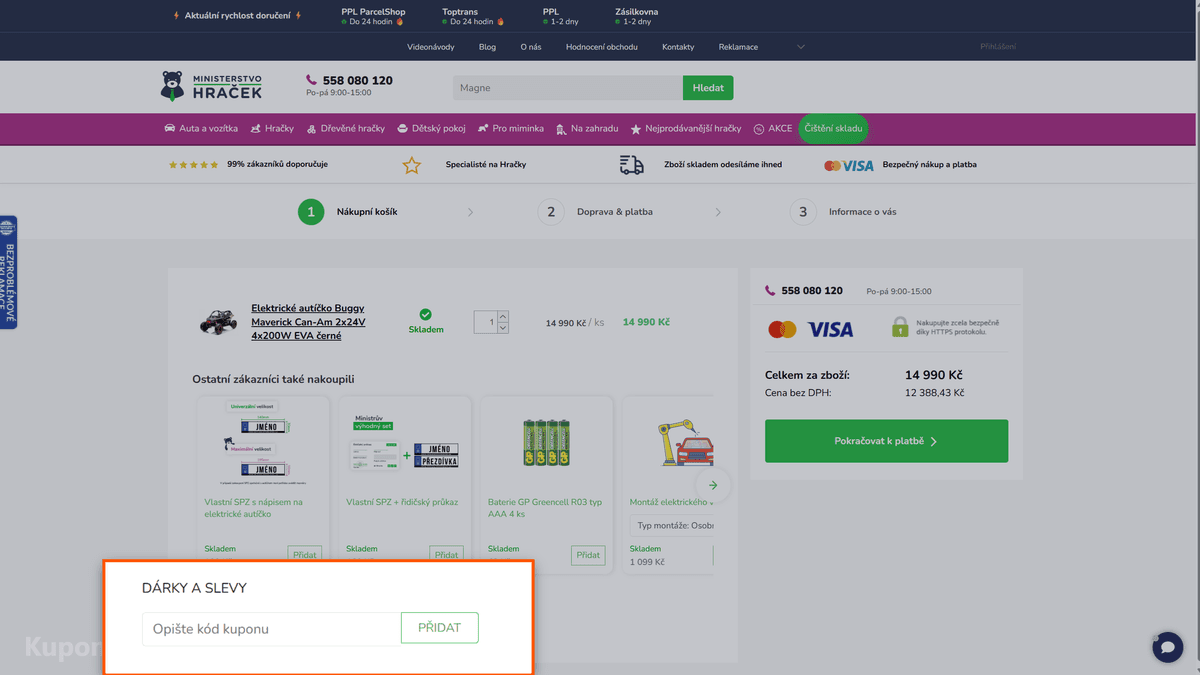Click the buggy quantity input field
Screen dimensions: 1200x675
[486, 322]
